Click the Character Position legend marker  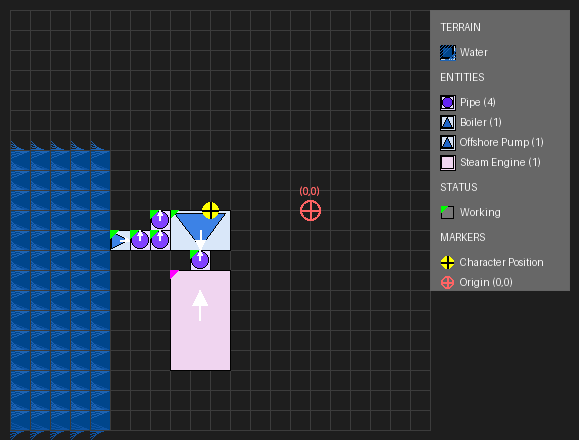click(x=448, y=262)
